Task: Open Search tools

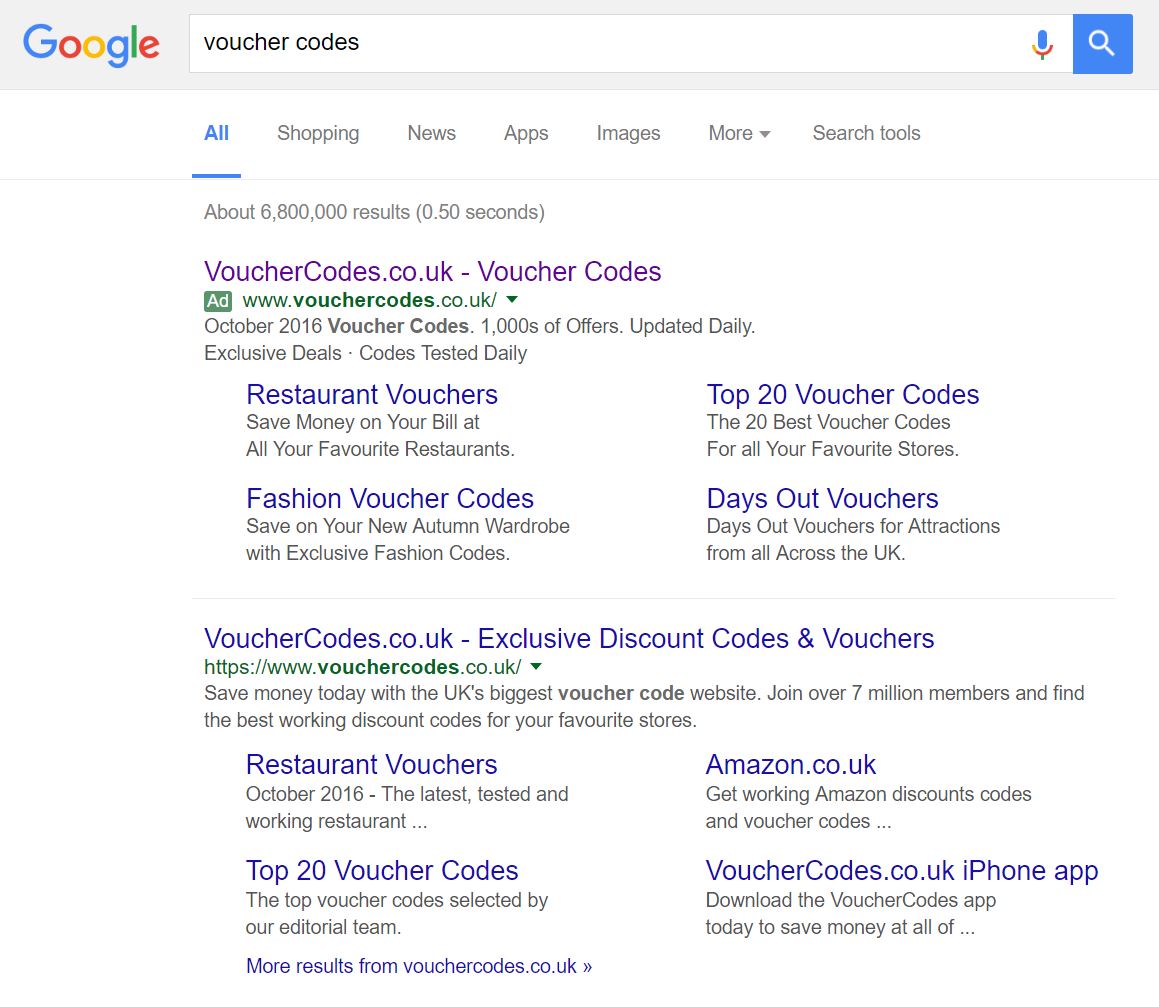Action: (866, 133)
